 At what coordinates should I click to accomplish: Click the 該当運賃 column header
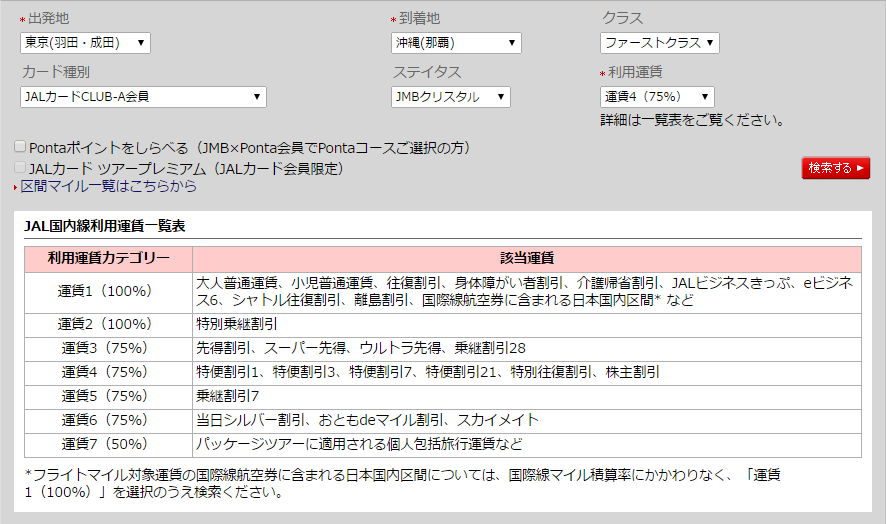point(527,259)
